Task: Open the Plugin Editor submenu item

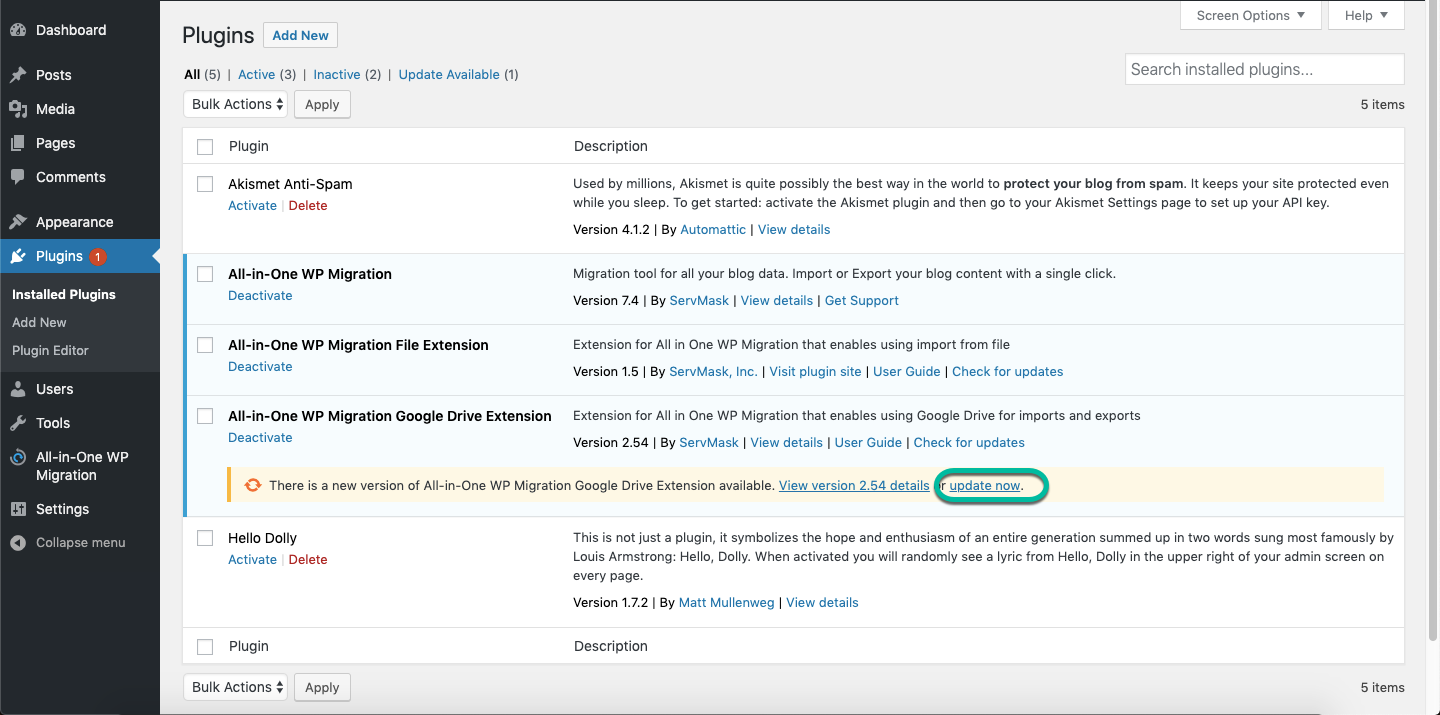Action: [50, 350]
